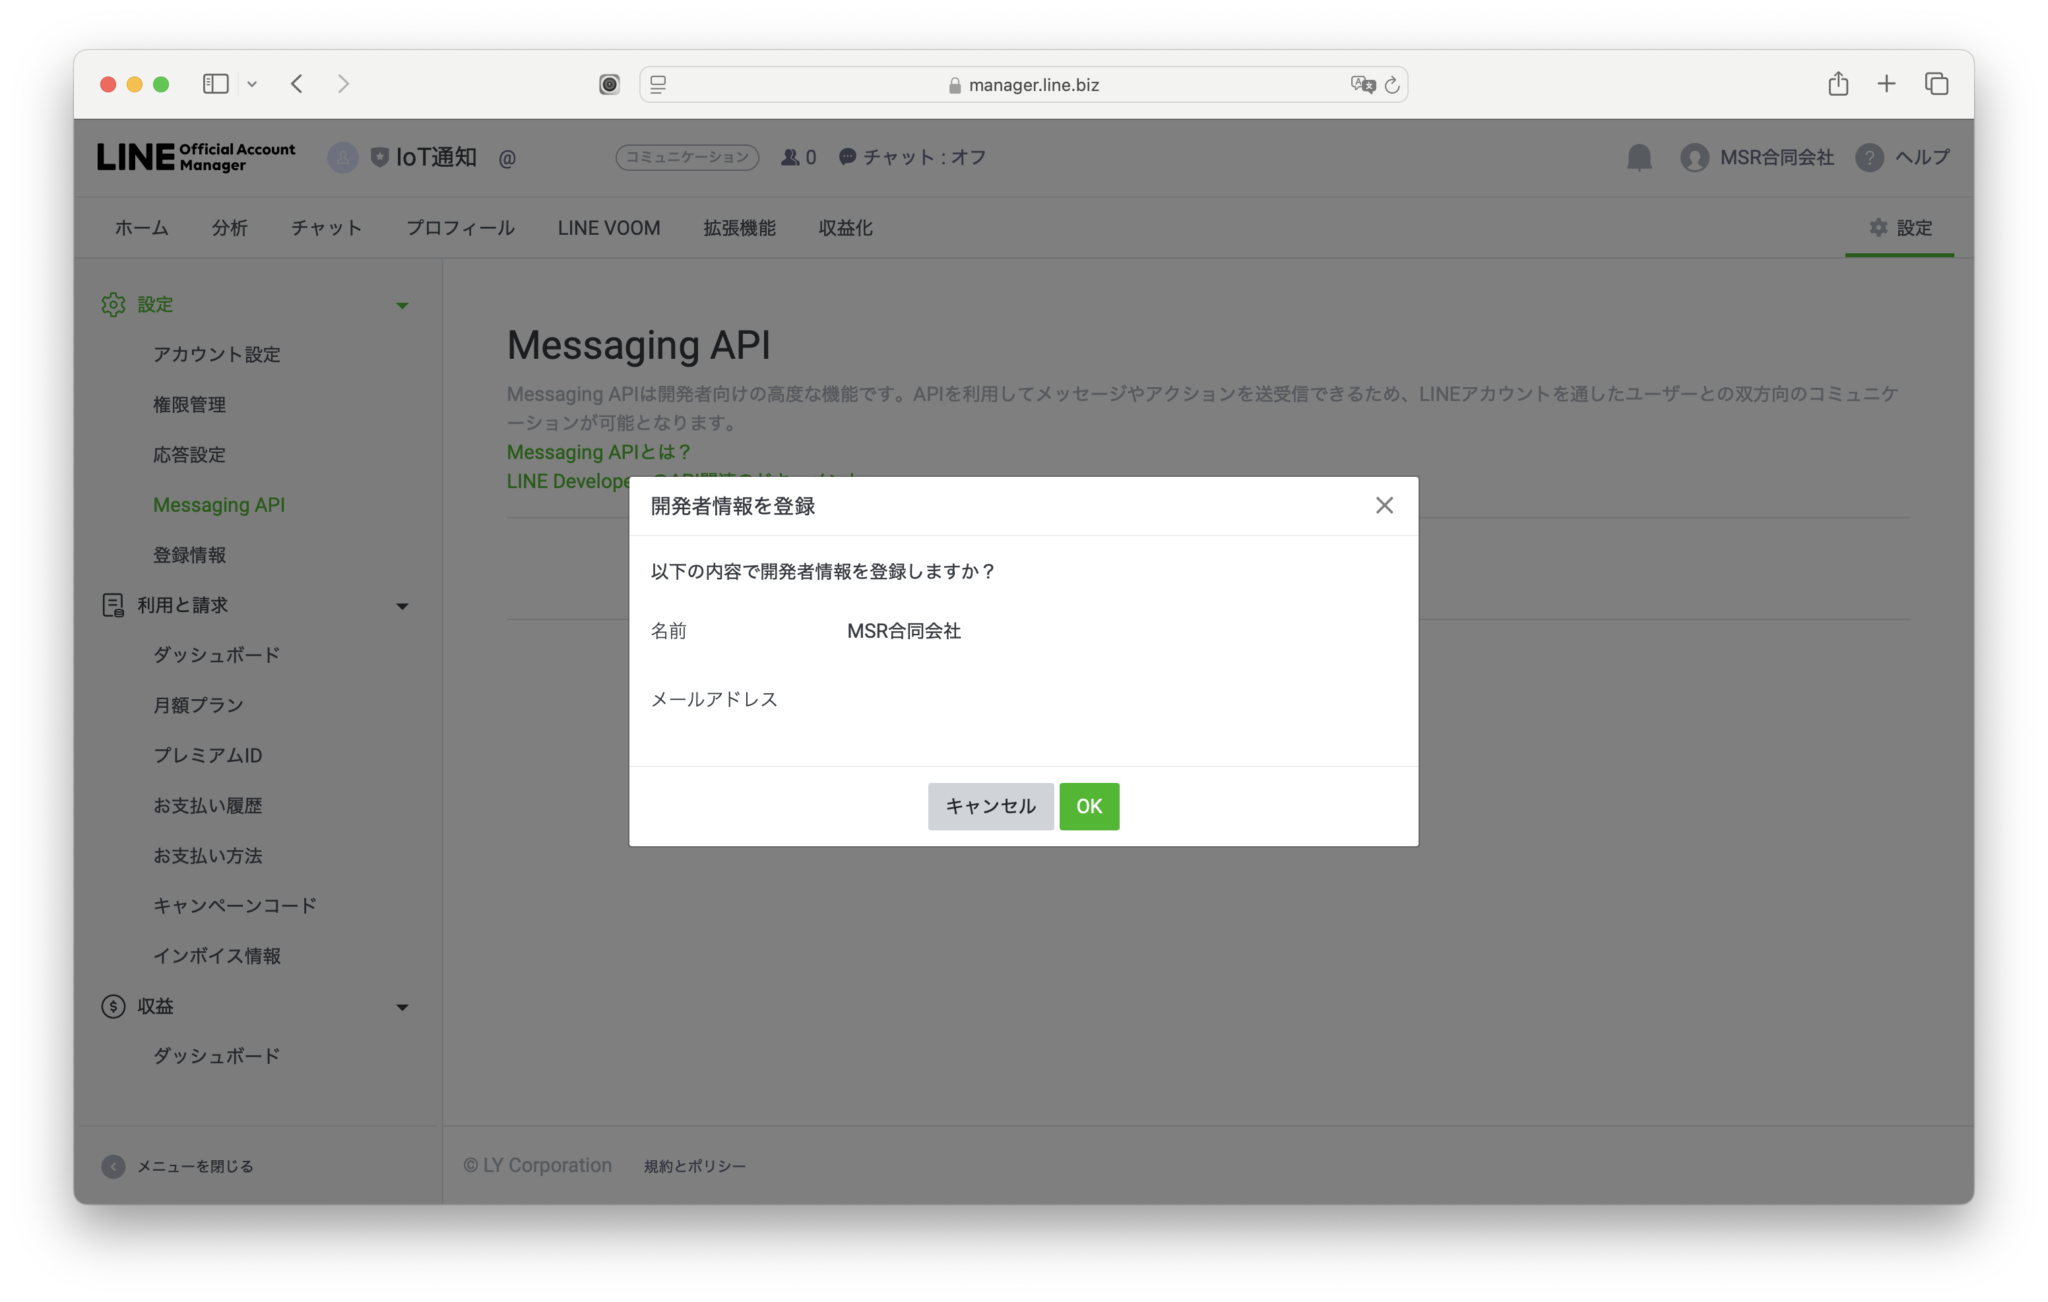Image resolution: width=2048 pixels, height=1302 pixels.
Task: Click the 利用と請求 document icon
Action: [x=113, y=605]
